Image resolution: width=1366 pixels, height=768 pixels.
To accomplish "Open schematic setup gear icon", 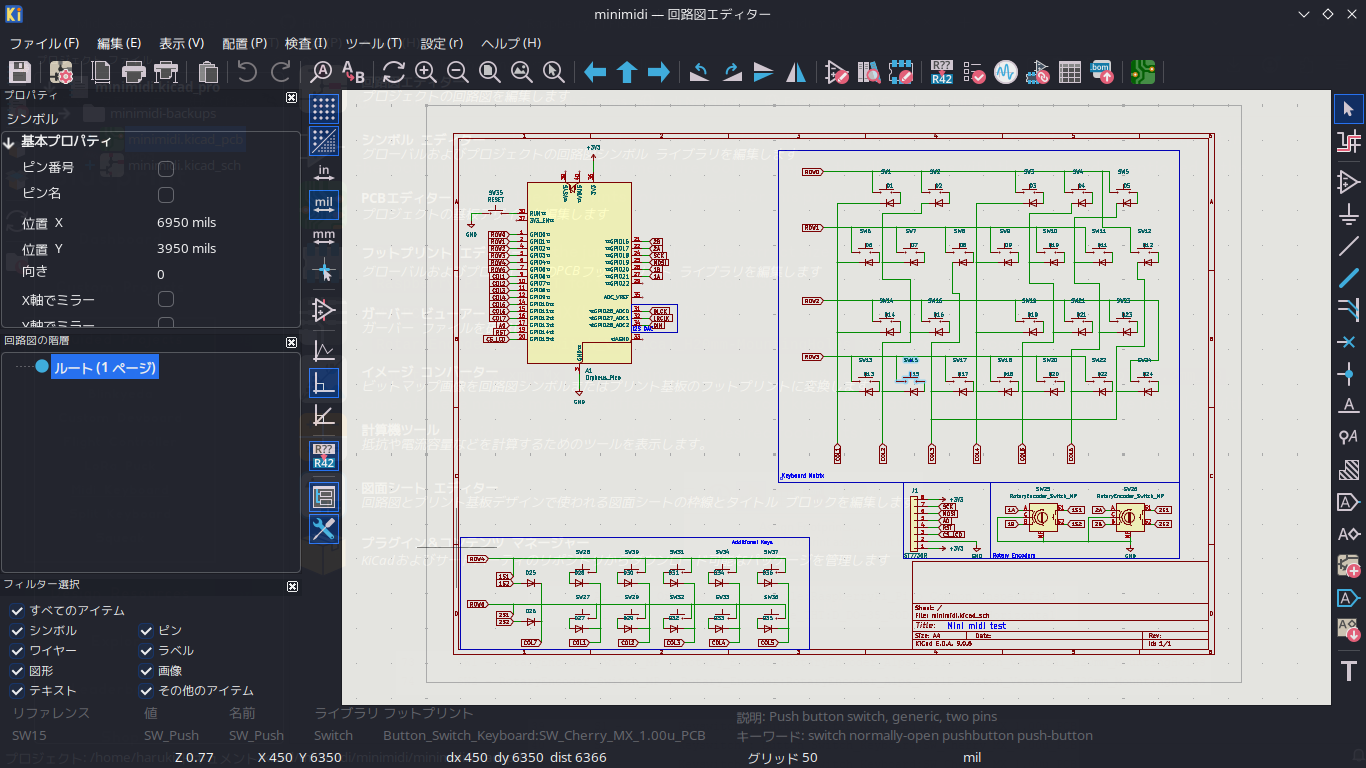I will (x=61, y=72).
